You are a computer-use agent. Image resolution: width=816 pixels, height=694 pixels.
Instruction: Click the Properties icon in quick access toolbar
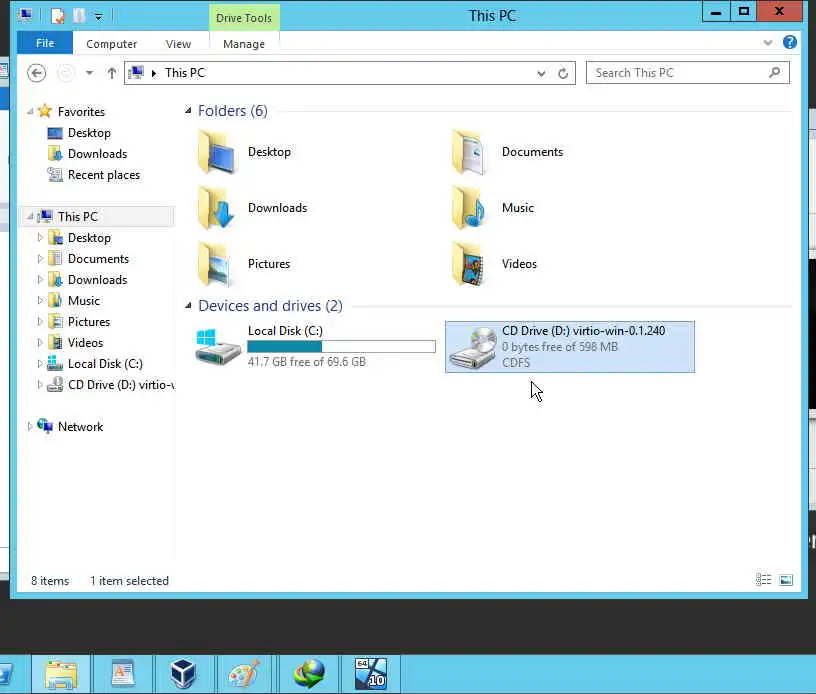57,16
